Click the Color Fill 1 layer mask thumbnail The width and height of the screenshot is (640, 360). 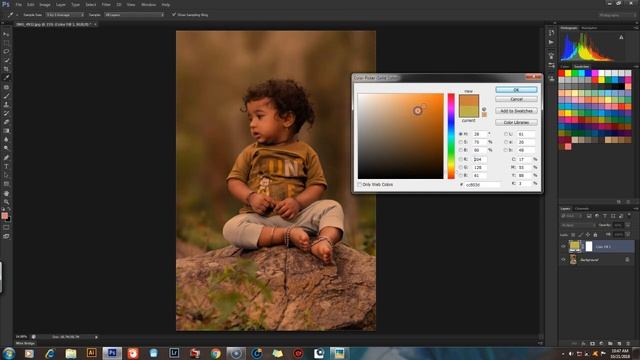point(589,246)
